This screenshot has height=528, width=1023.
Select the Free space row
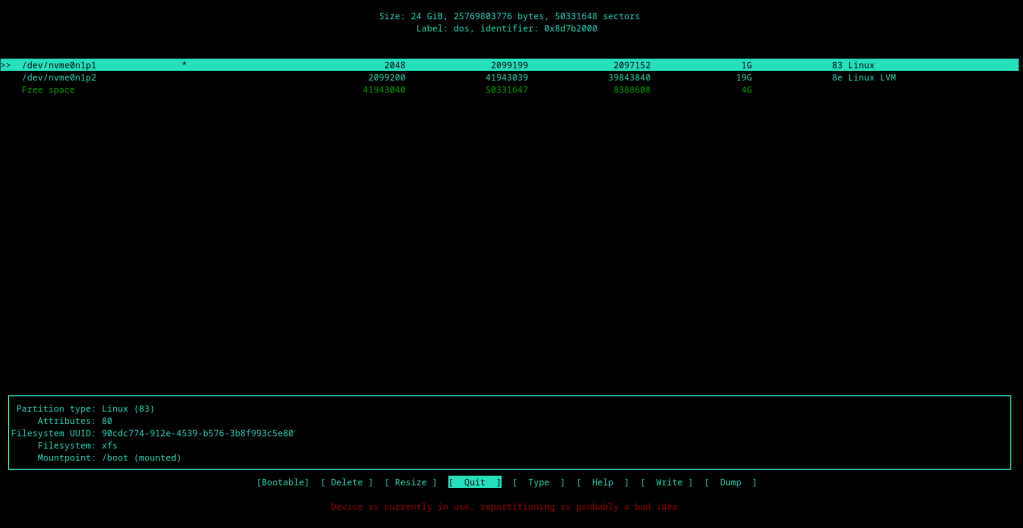48,90
